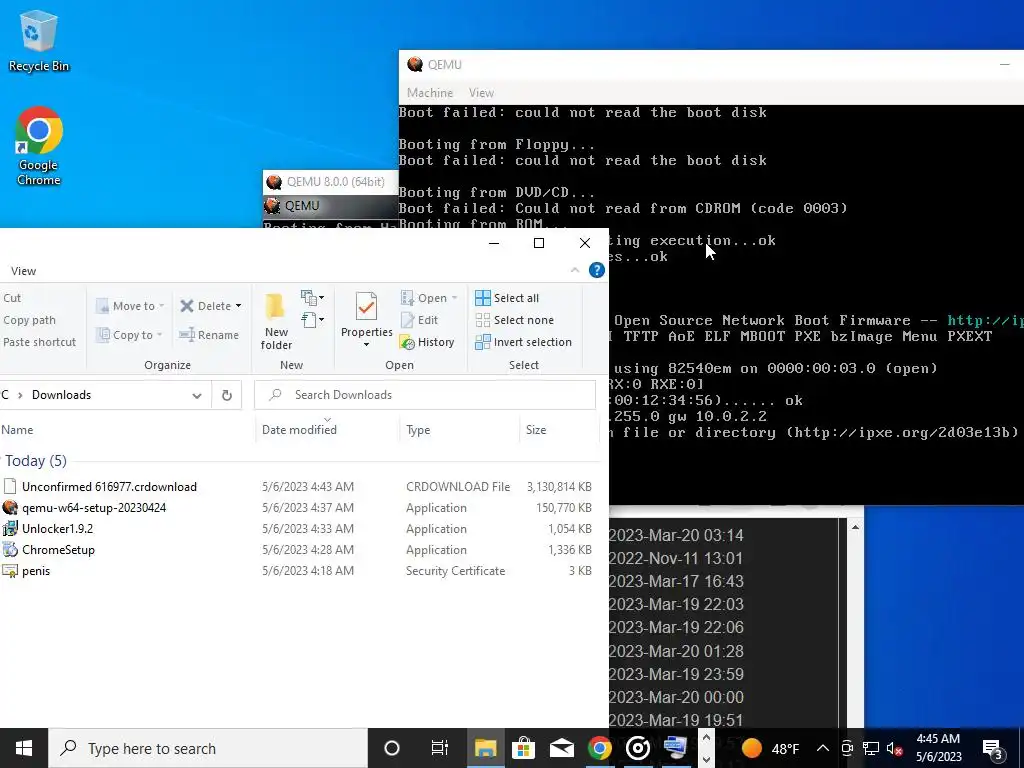Image resolution: width=1024 pixels, height=768 pixels.
Task: Click the scroll up arrow in the background listing window
Action: click(x=855, y=526)
